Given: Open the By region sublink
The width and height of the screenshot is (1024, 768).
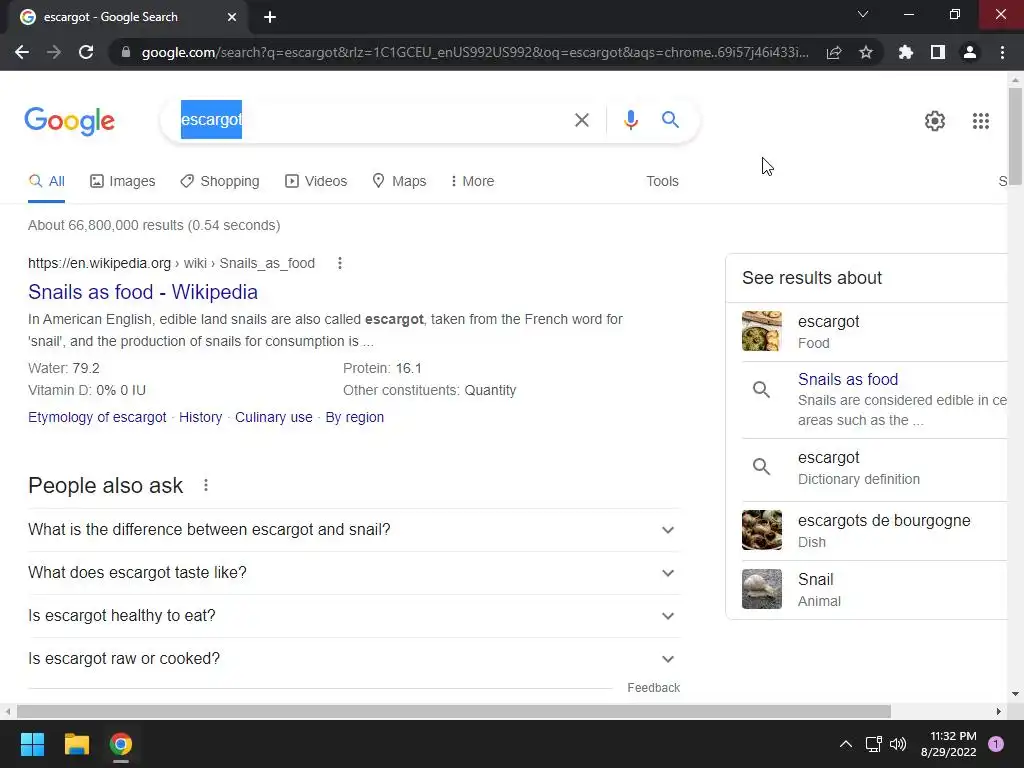Looking at the screenshot, I should pyautogui.click(x=355, y=417).
